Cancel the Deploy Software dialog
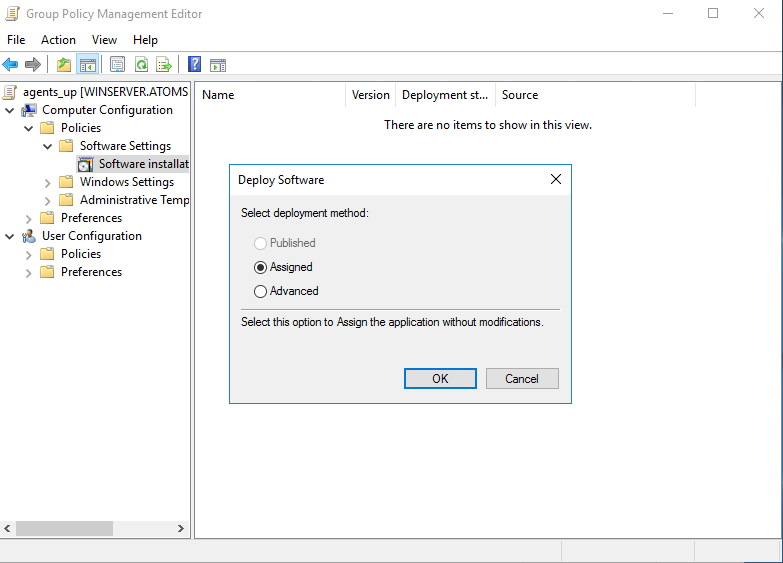 point(522,379)
